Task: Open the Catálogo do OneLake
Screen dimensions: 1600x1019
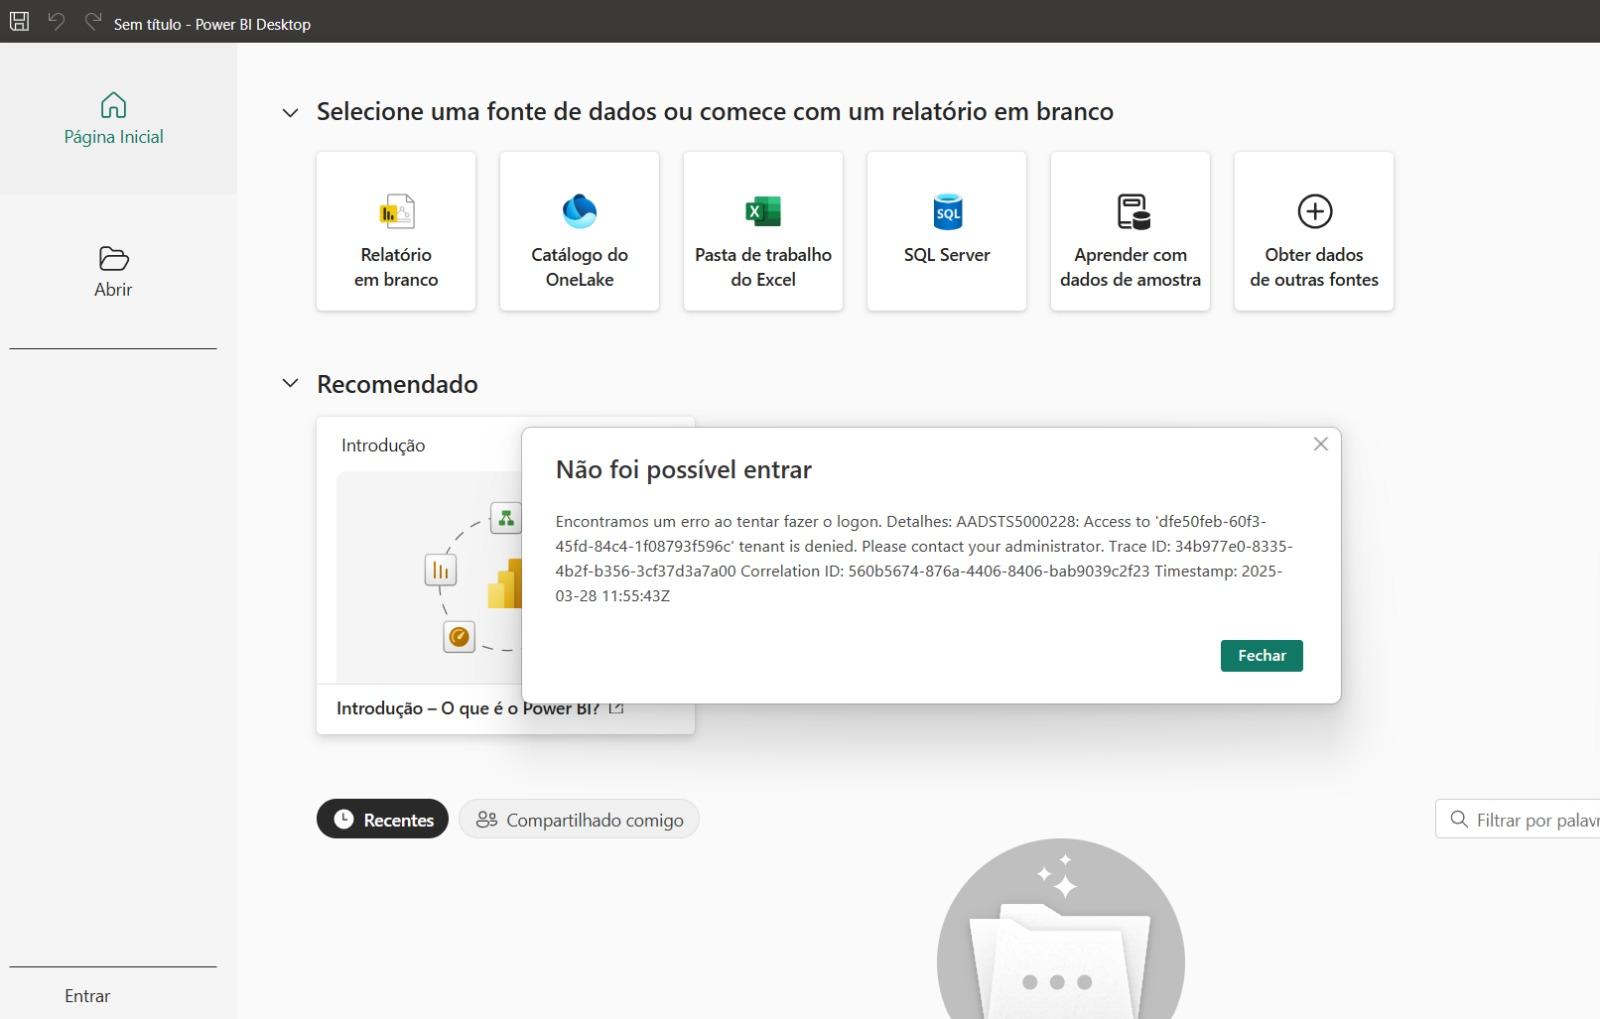Action: tap(579, 230)
